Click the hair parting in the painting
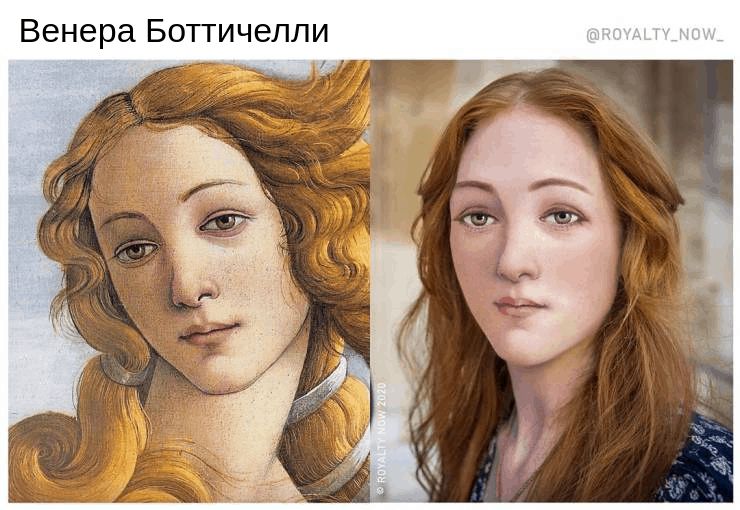 [128, 106]
